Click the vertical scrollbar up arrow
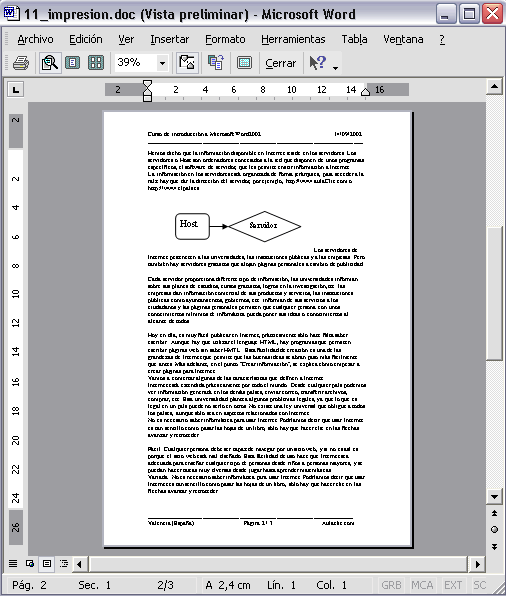Image resolution: width=506 pixels, height=596 pixels. click(494, 87)
